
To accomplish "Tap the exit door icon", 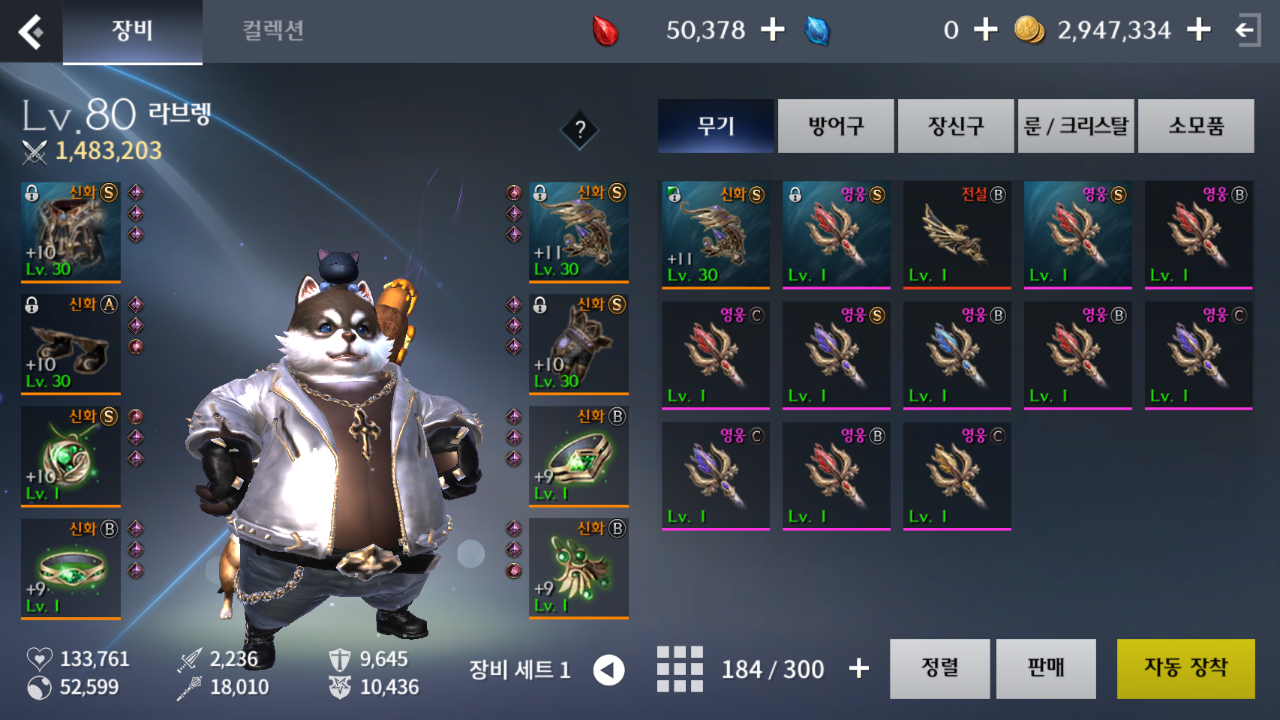I will (x=1247, y=30).
